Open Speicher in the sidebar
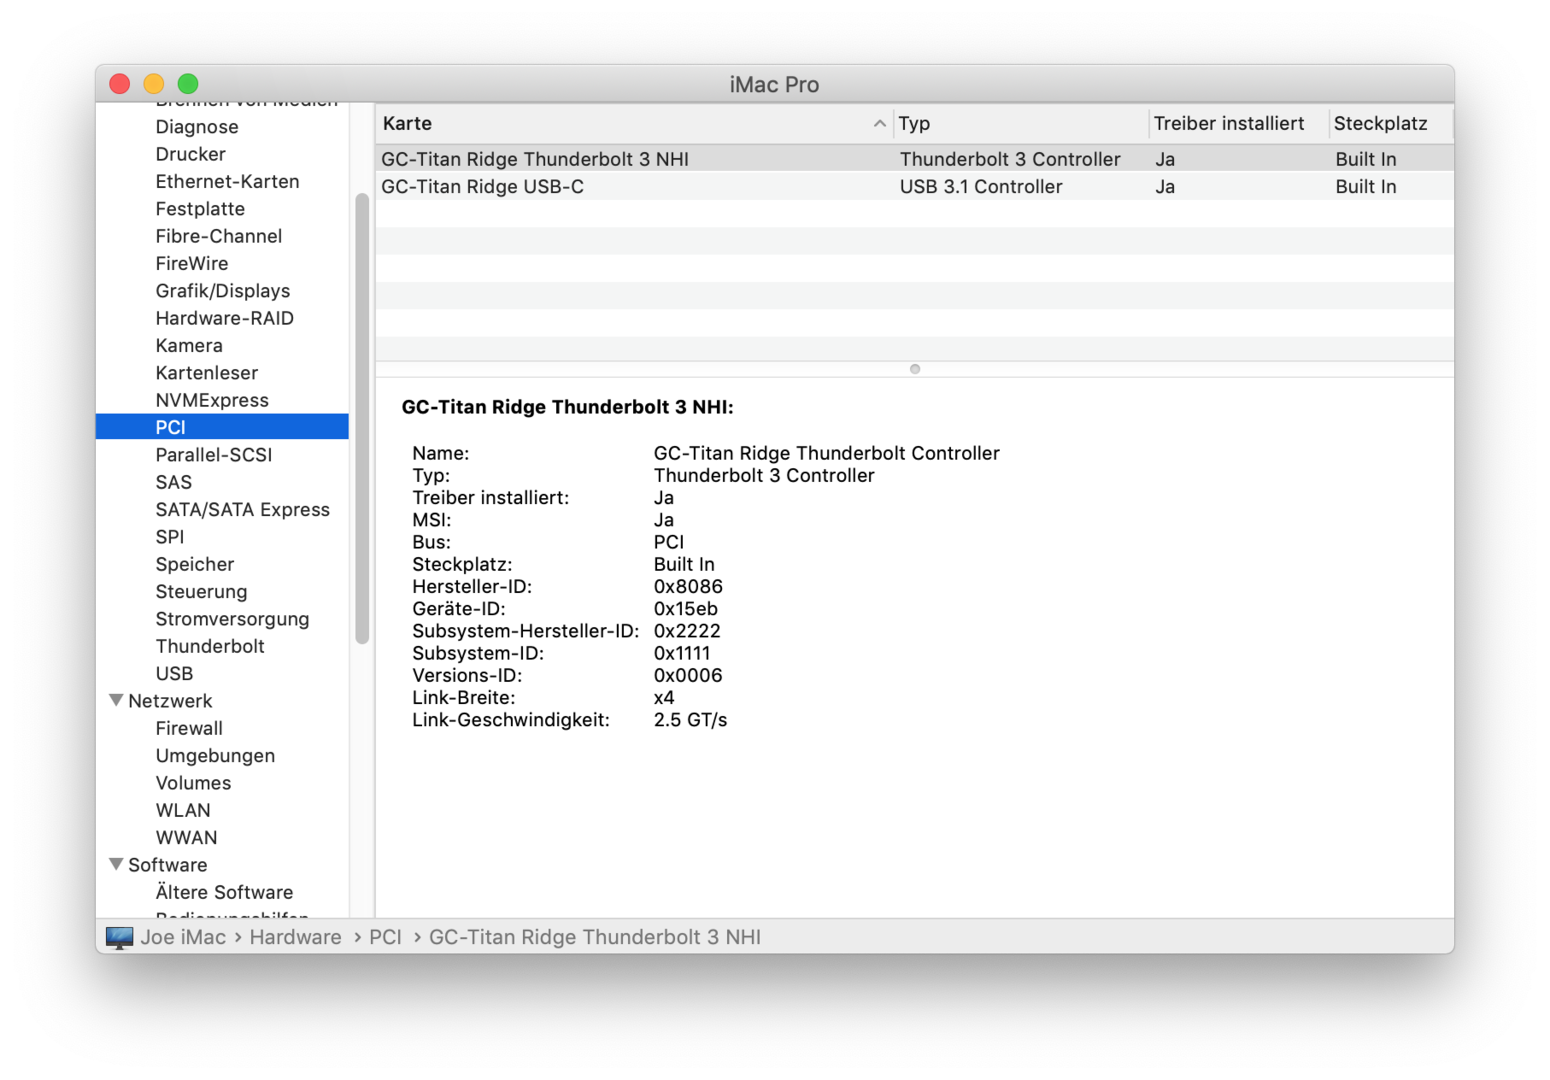 coord(194,564)
